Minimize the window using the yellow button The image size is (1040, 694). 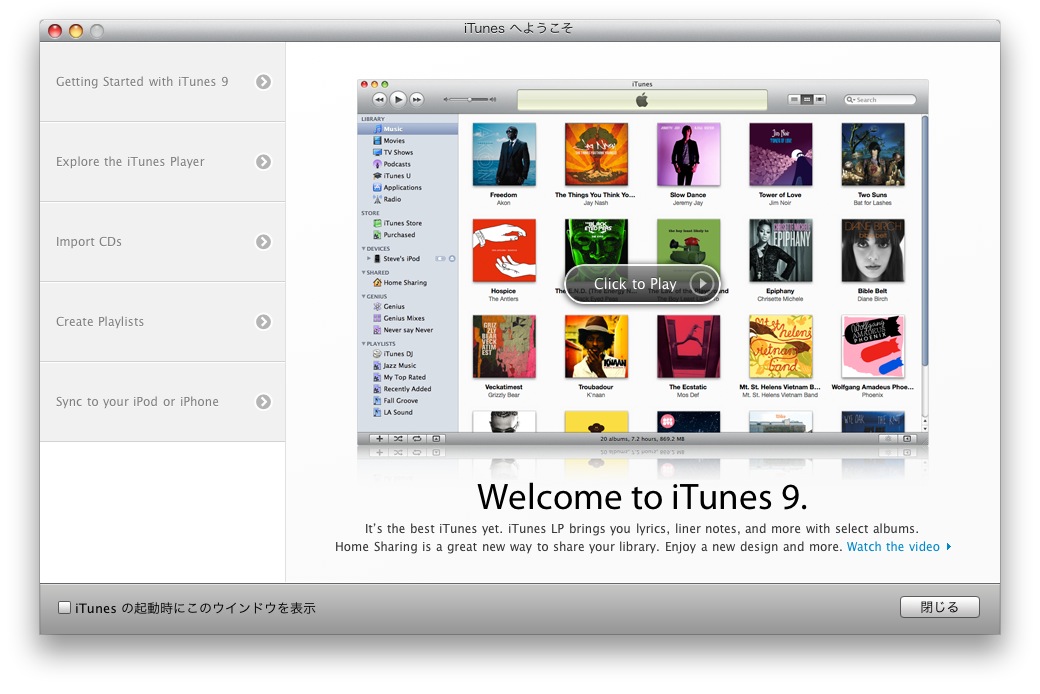[76, 31]
